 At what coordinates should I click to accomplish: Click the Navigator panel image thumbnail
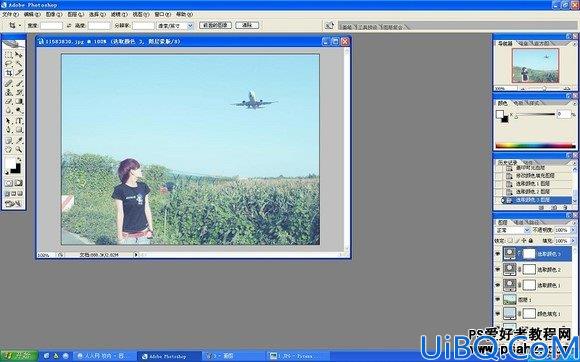click(x=535, y=66)
